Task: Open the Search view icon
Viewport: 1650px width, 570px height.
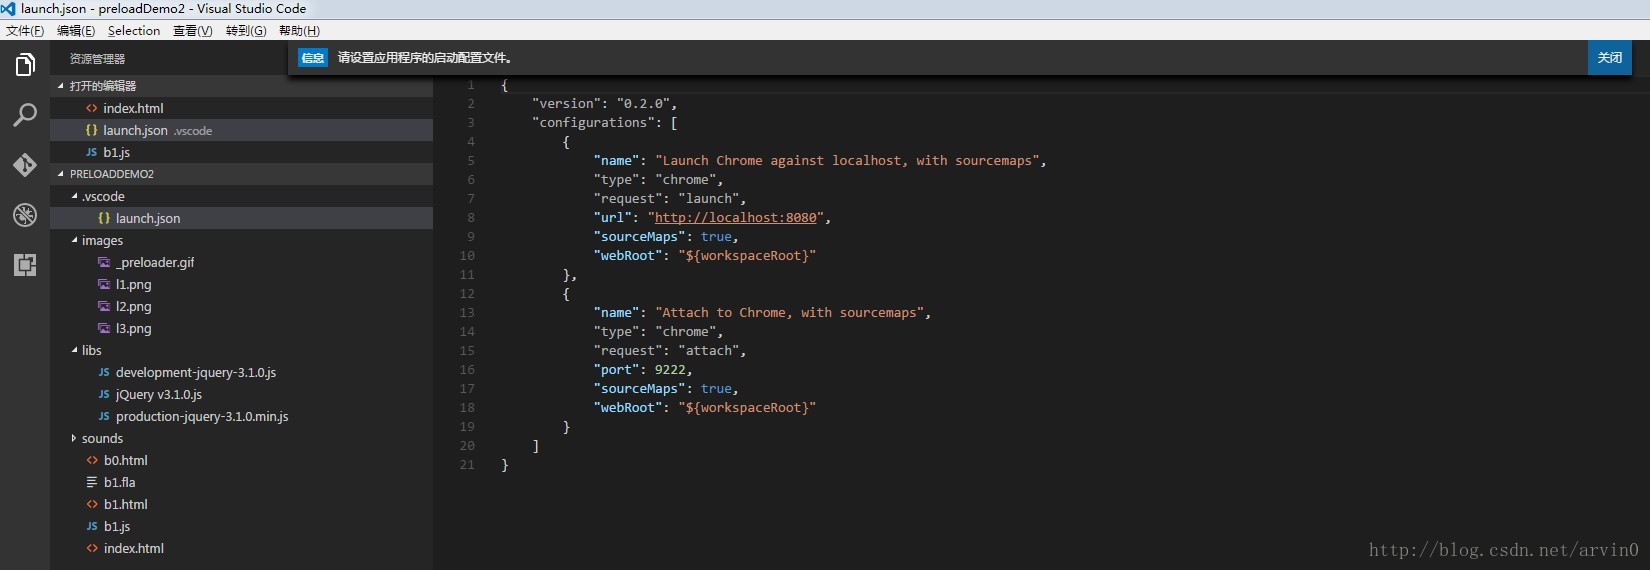Action: pyautogui.click(x=25, y=115)
